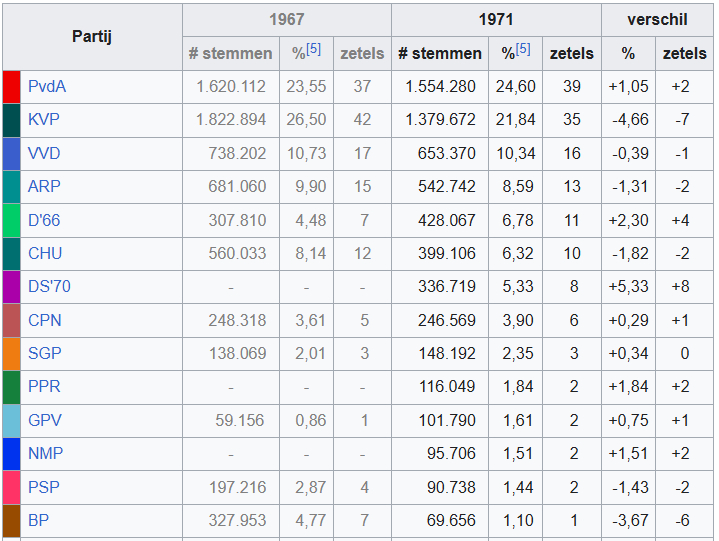The image size is (719, 541).
Task: Open the GPV party page
Action: pos(45,421)
